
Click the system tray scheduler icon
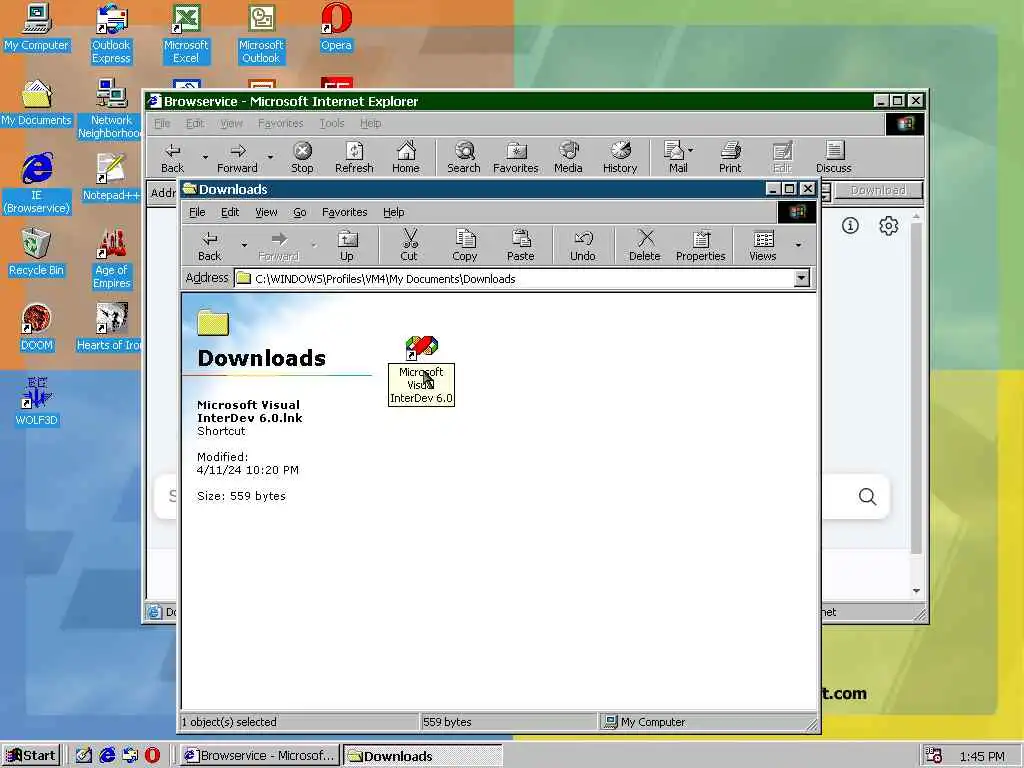934,756
